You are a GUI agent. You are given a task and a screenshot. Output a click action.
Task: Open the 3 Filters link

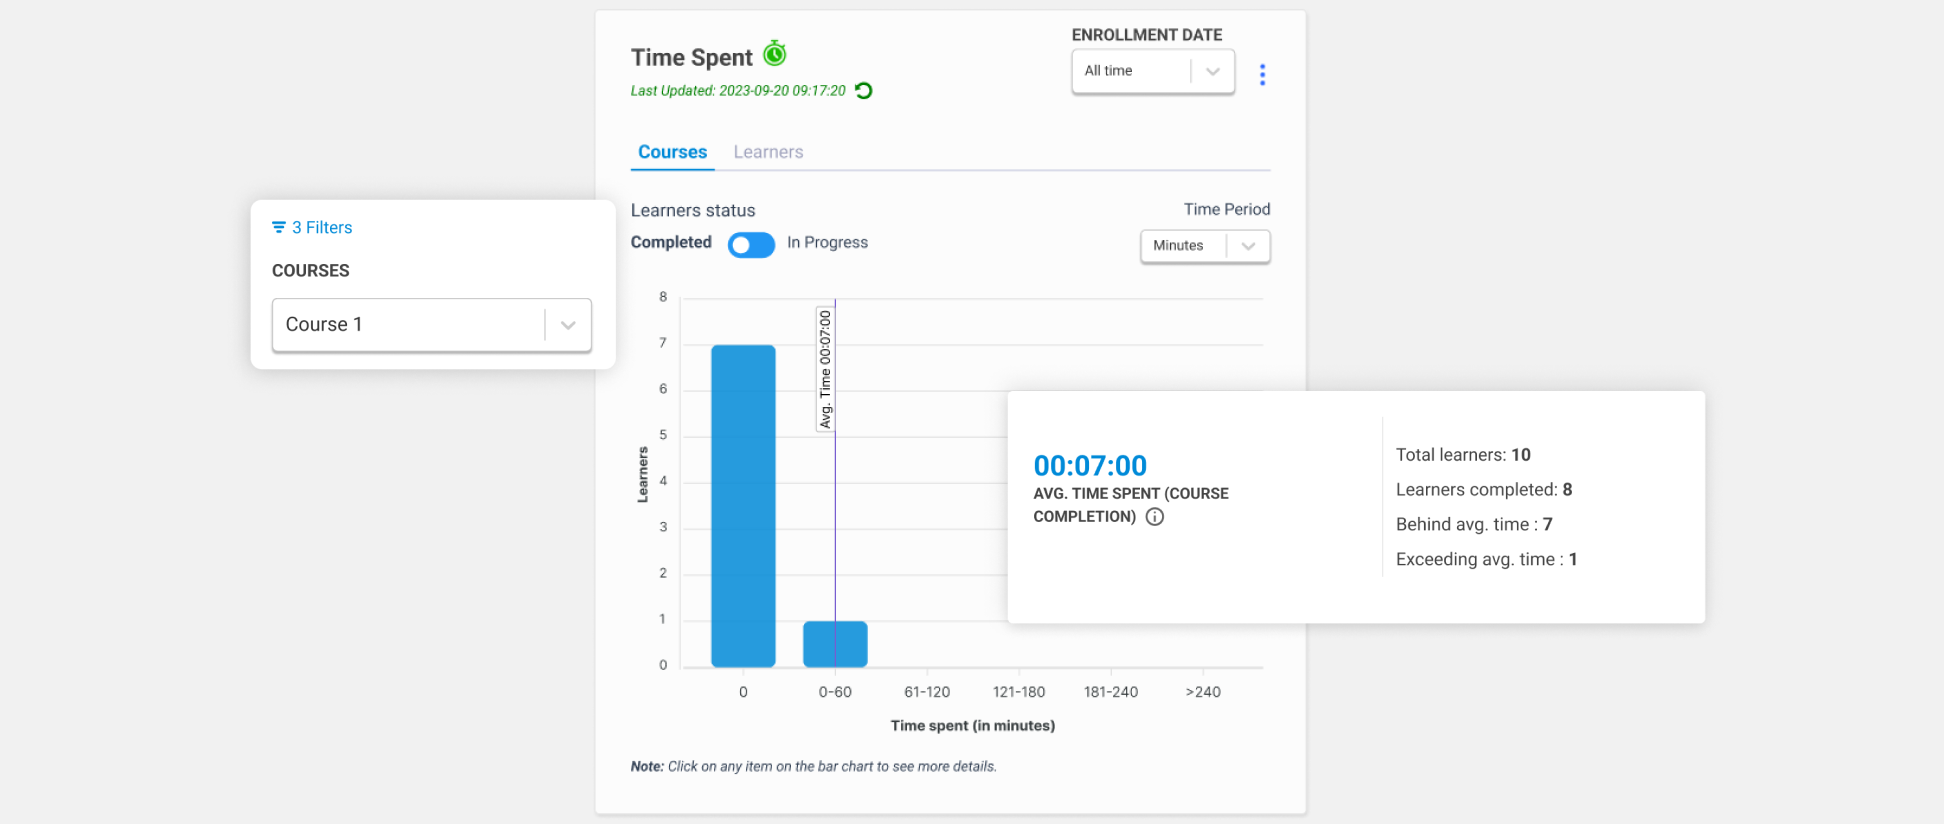[x=322, y=228]
